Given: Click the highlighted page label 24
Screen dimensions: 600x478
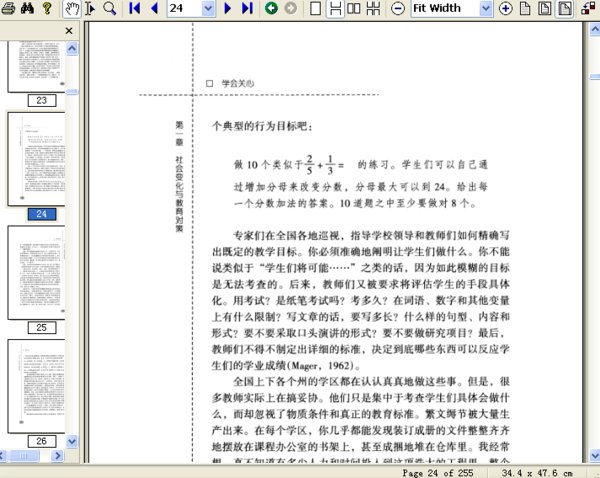Looking at the screenshot, I should (42, 214).
